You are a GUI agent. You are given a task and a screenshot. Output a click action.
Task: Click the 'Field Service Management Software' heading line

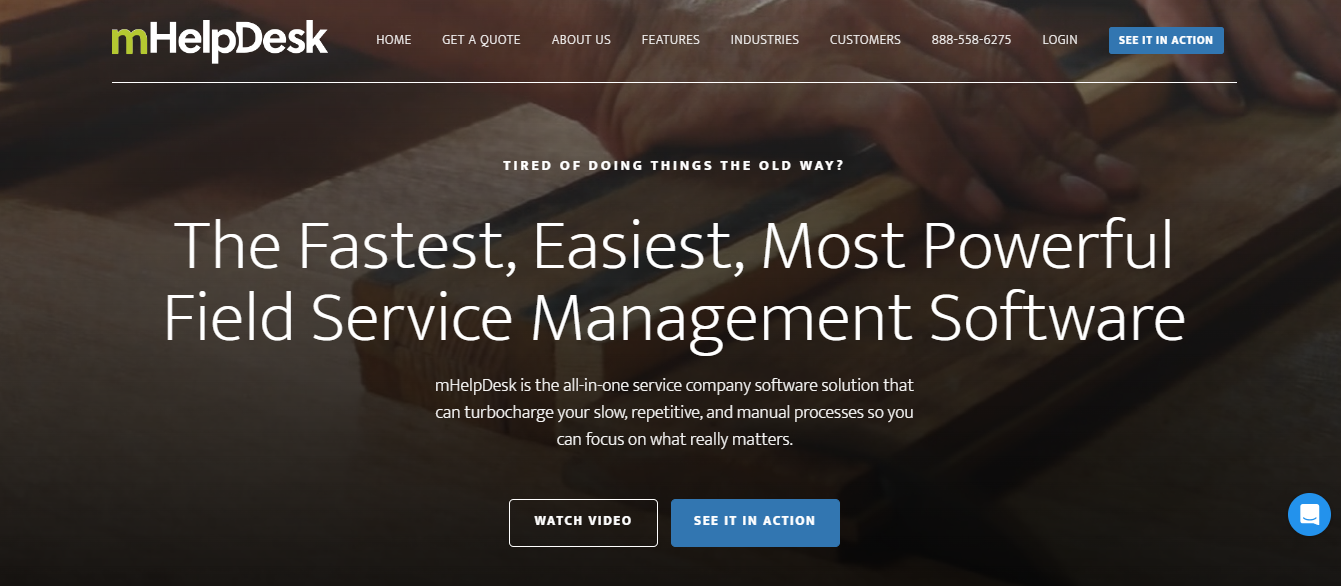point(674,318)
